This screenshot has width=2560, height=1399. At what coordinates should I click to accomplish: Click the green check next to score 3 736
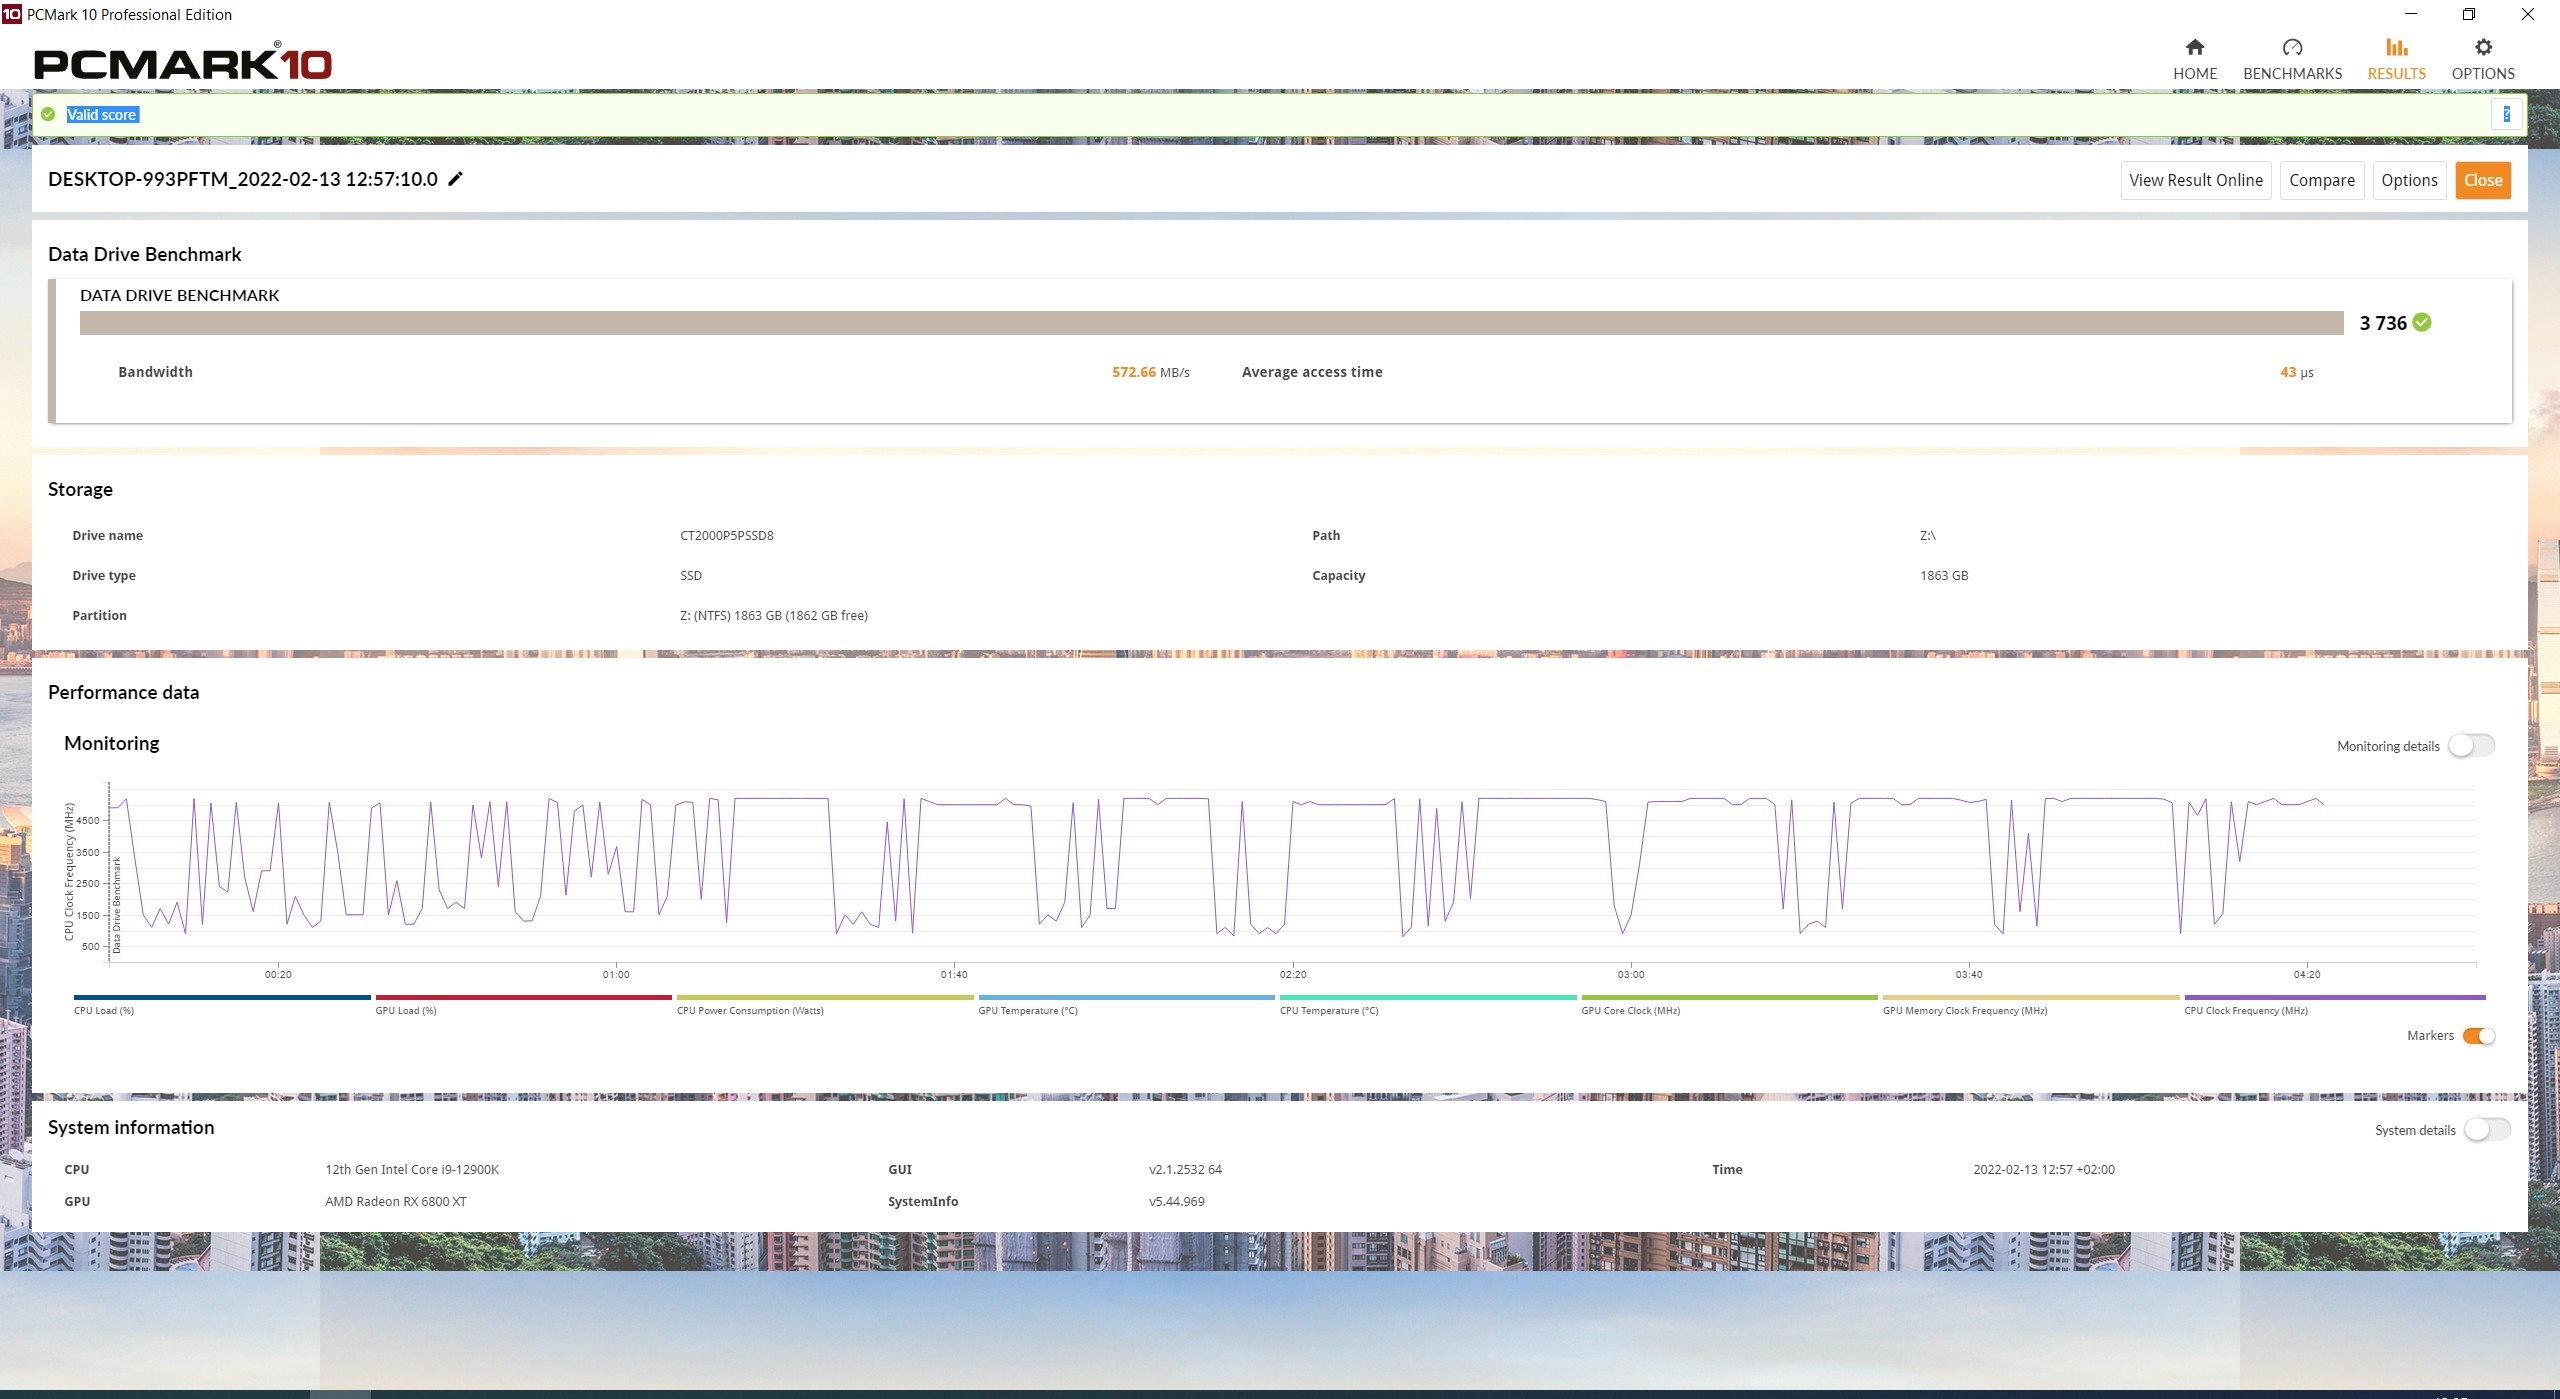coord(2422,322)
